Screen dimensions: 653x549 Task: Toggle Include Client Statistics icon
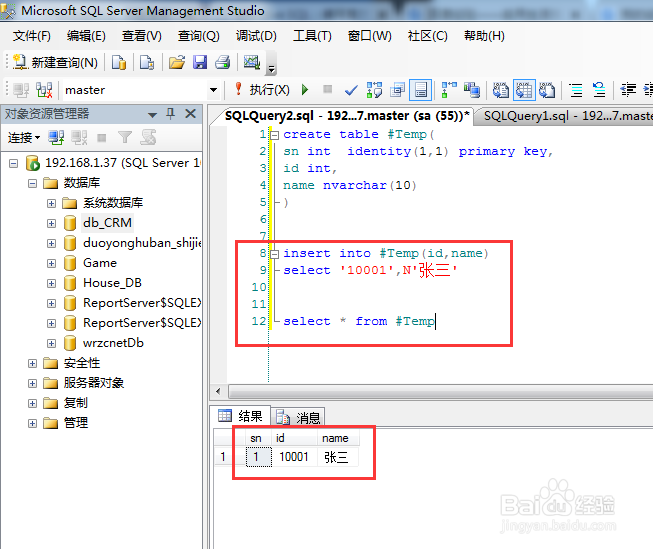coord(472,90)
